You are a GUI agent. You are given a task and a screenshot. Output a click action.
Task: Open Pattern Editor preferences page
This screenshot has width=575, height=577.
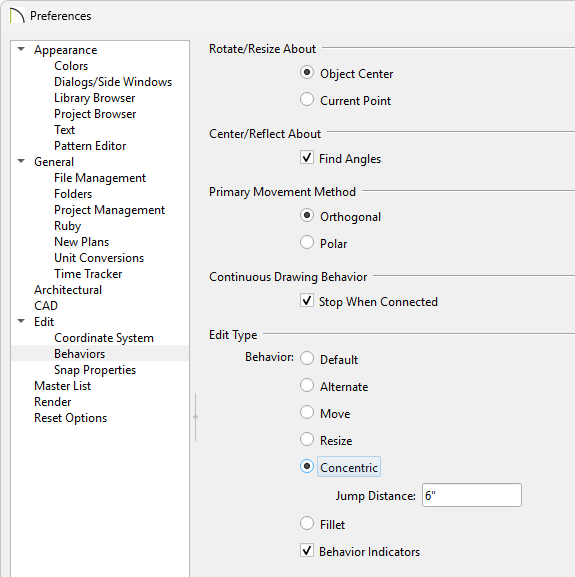coord(90,146)
